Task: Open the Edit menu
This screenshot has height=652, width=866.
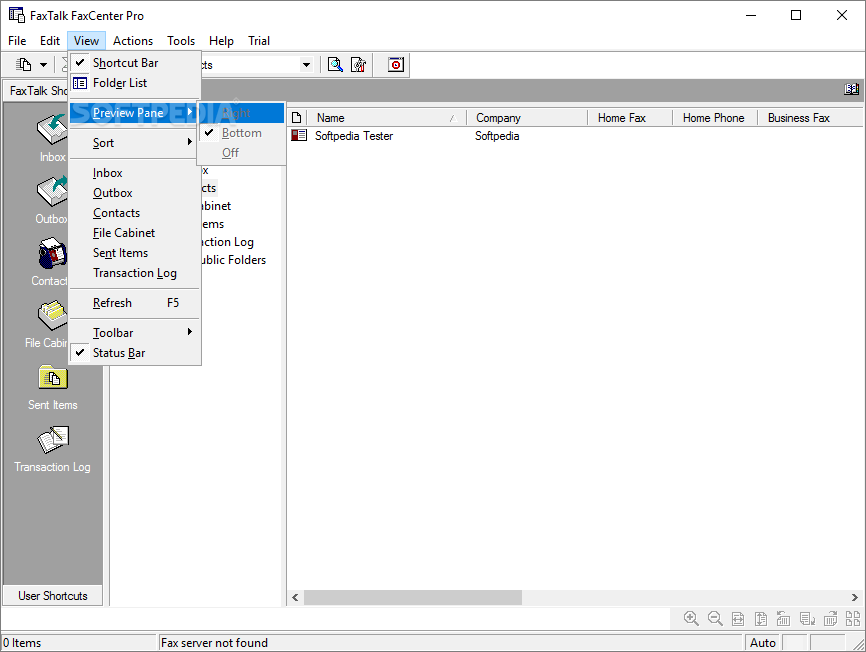Action: click(x=50, y=41)
